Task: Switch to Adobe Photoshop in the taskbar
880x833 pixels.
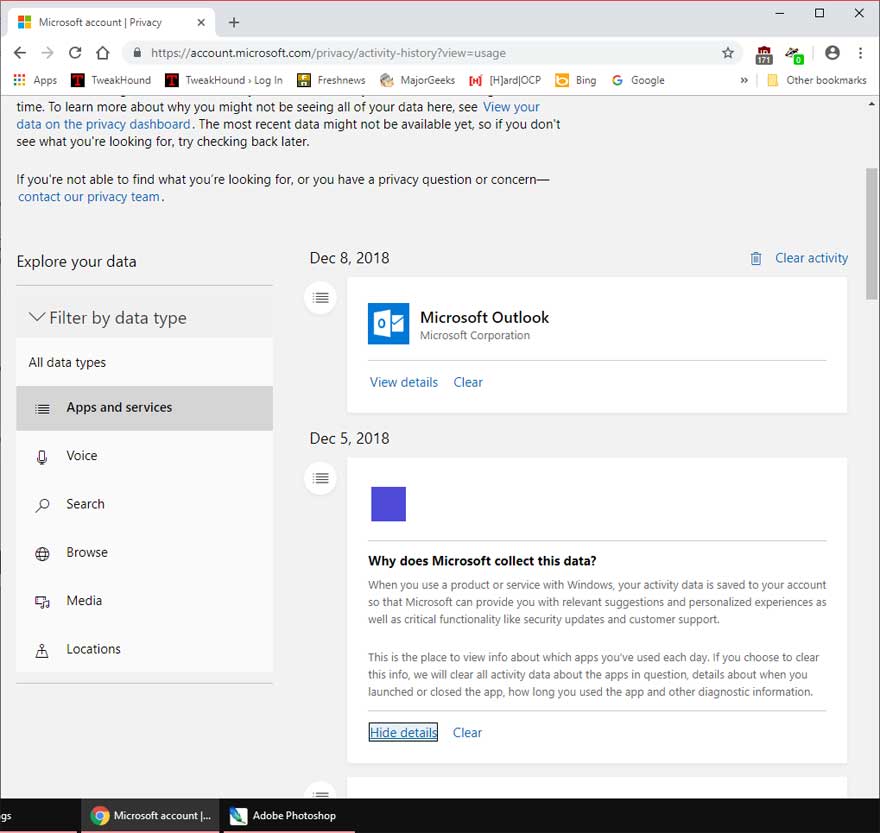Action: [288, 816]
